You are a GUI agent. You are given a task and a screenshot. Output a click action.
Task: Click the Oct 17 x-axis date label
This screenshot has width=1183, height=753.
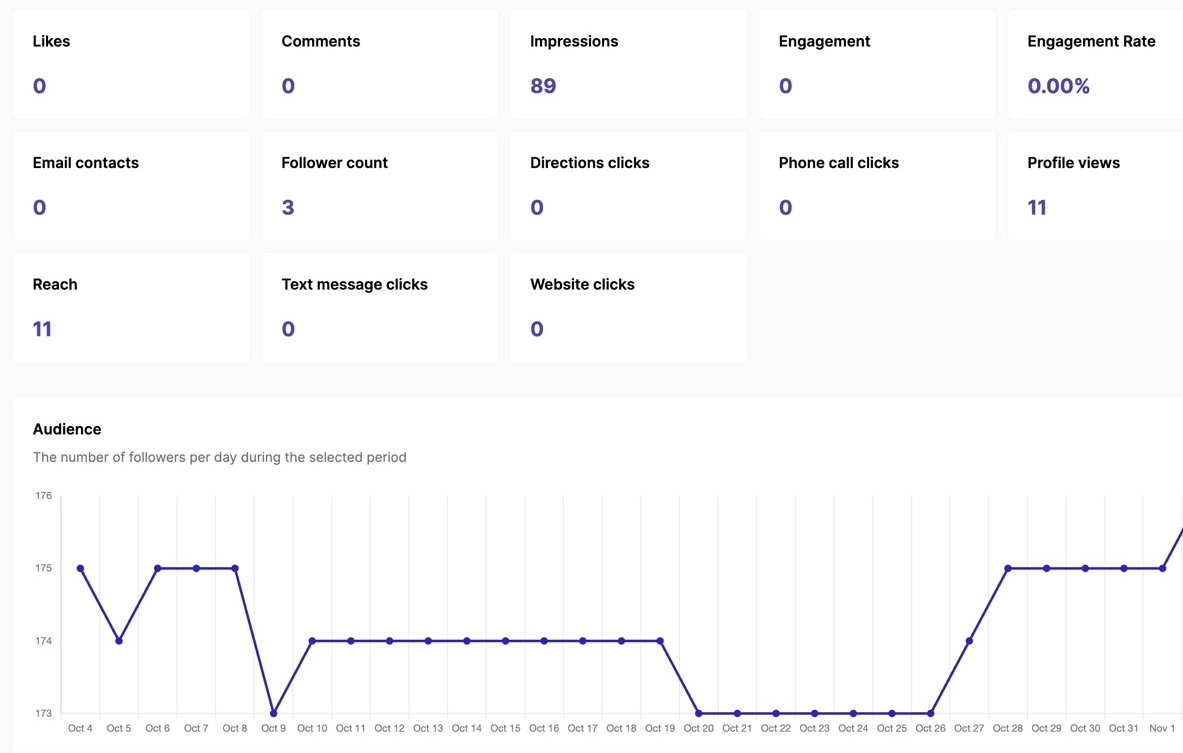(x=582, y=728)
